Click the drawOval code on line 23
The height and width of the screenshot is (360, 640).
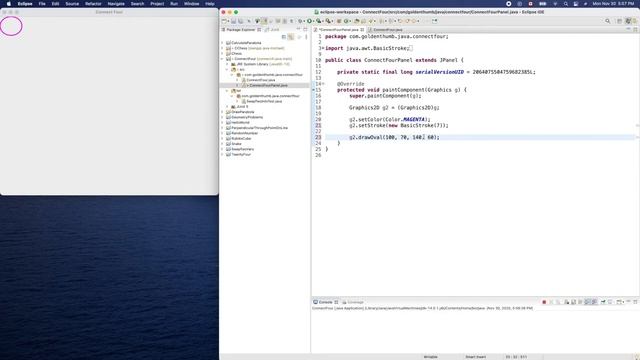click(394, 138)
